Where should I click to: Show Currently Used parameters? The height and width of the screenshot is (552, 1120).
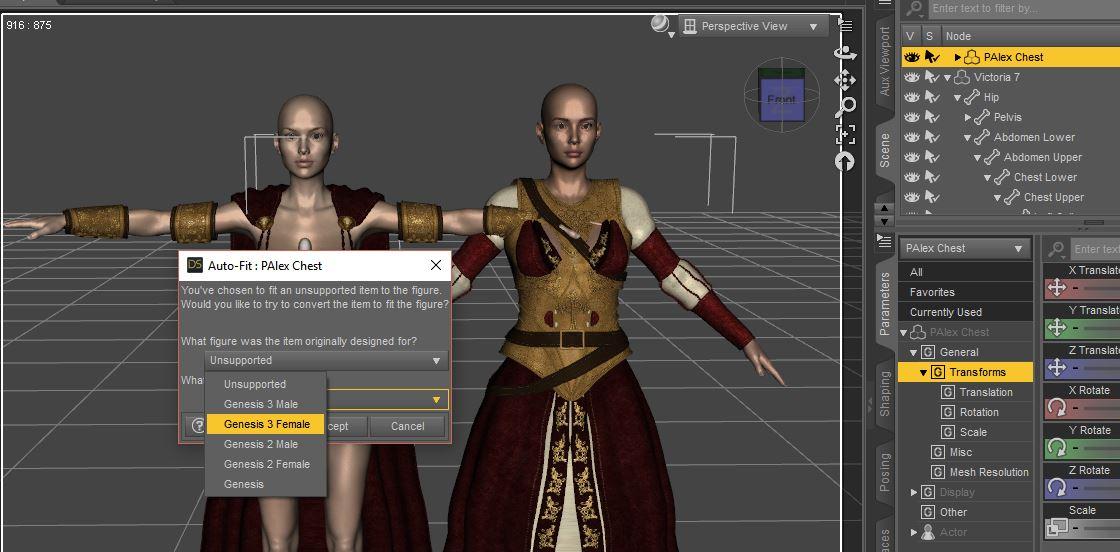[965, 312]
